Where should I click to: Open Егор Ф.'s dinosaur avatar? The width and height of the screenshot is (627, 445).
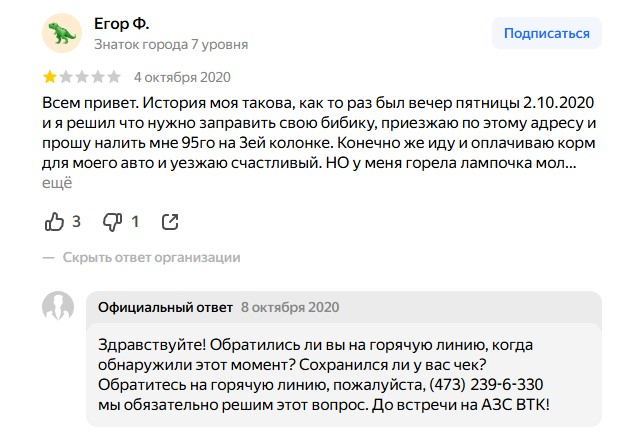coord(61,34)
